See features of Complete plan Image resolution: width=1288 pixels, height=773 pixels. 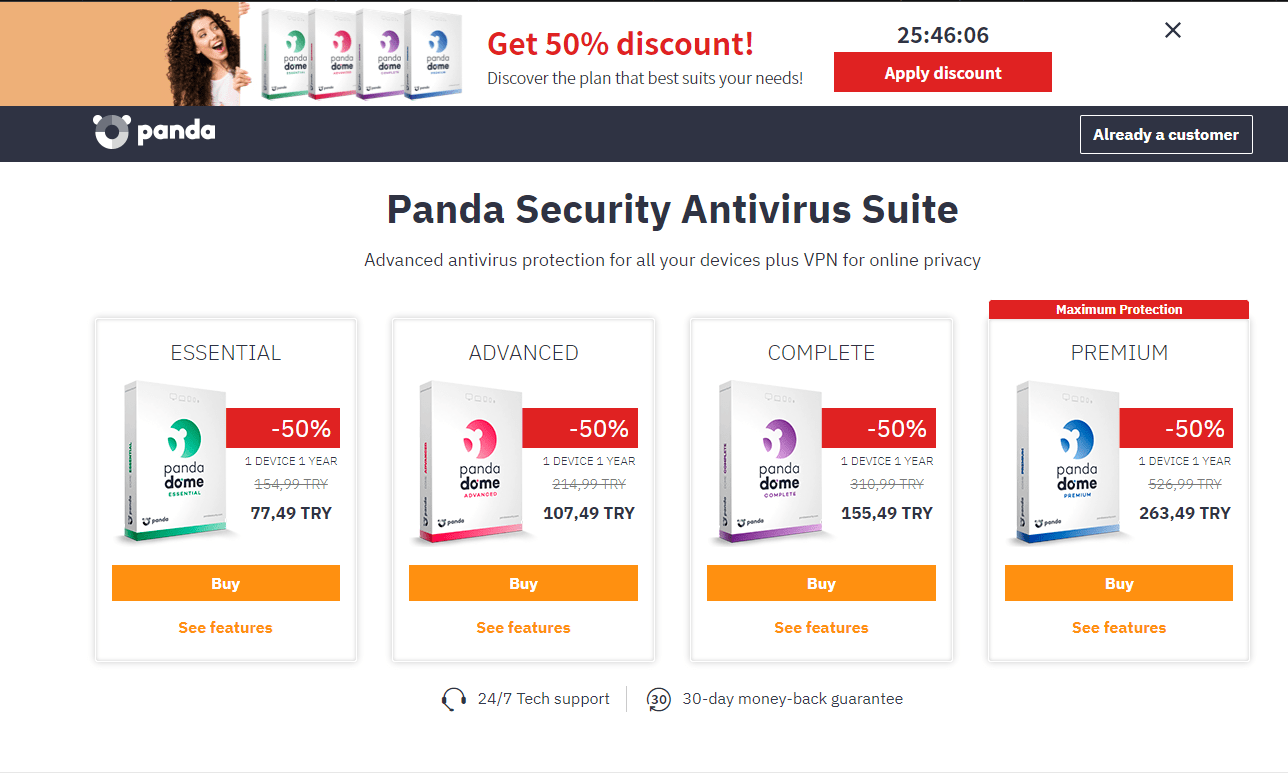click(821, 628)
